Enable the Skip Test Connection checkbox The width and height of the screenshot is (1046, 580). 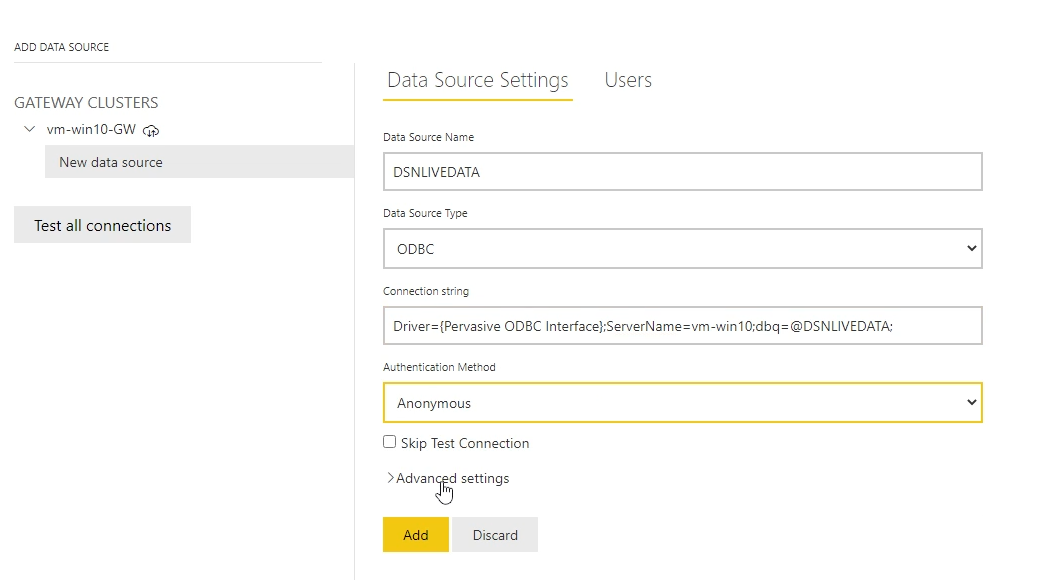tap(390, 442)
